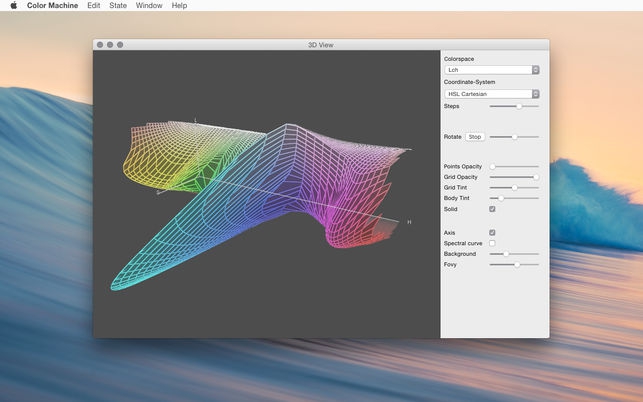Click the Steps slider handle
643x402 pixels.
click(518, 105)
